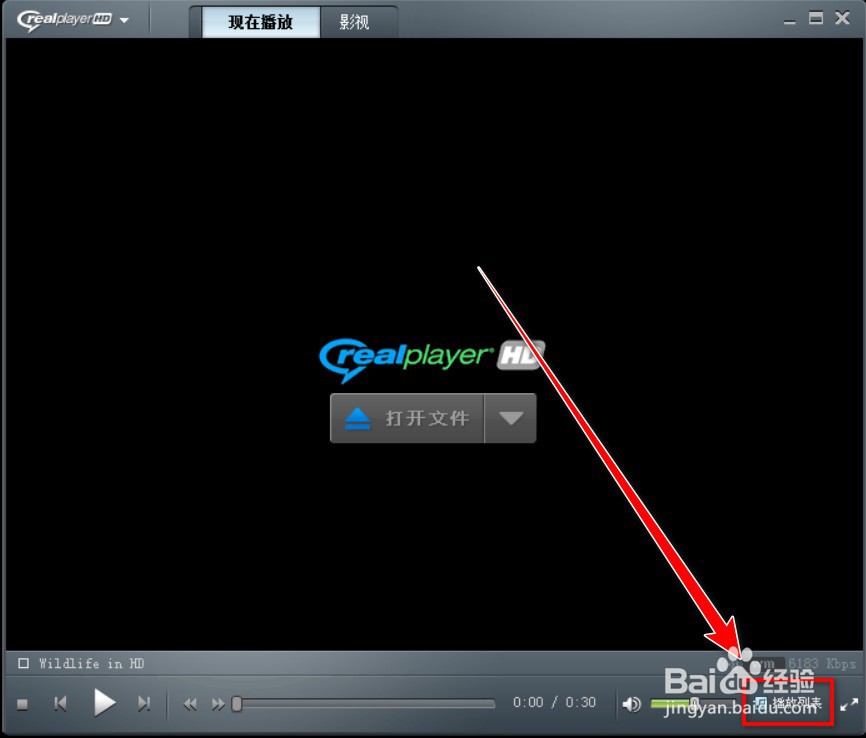The width and height of the screenshot is (866, 738).
Task: Open the RealPlayer logo dropdown menu arrow
Action: click(x=124, y=20)
